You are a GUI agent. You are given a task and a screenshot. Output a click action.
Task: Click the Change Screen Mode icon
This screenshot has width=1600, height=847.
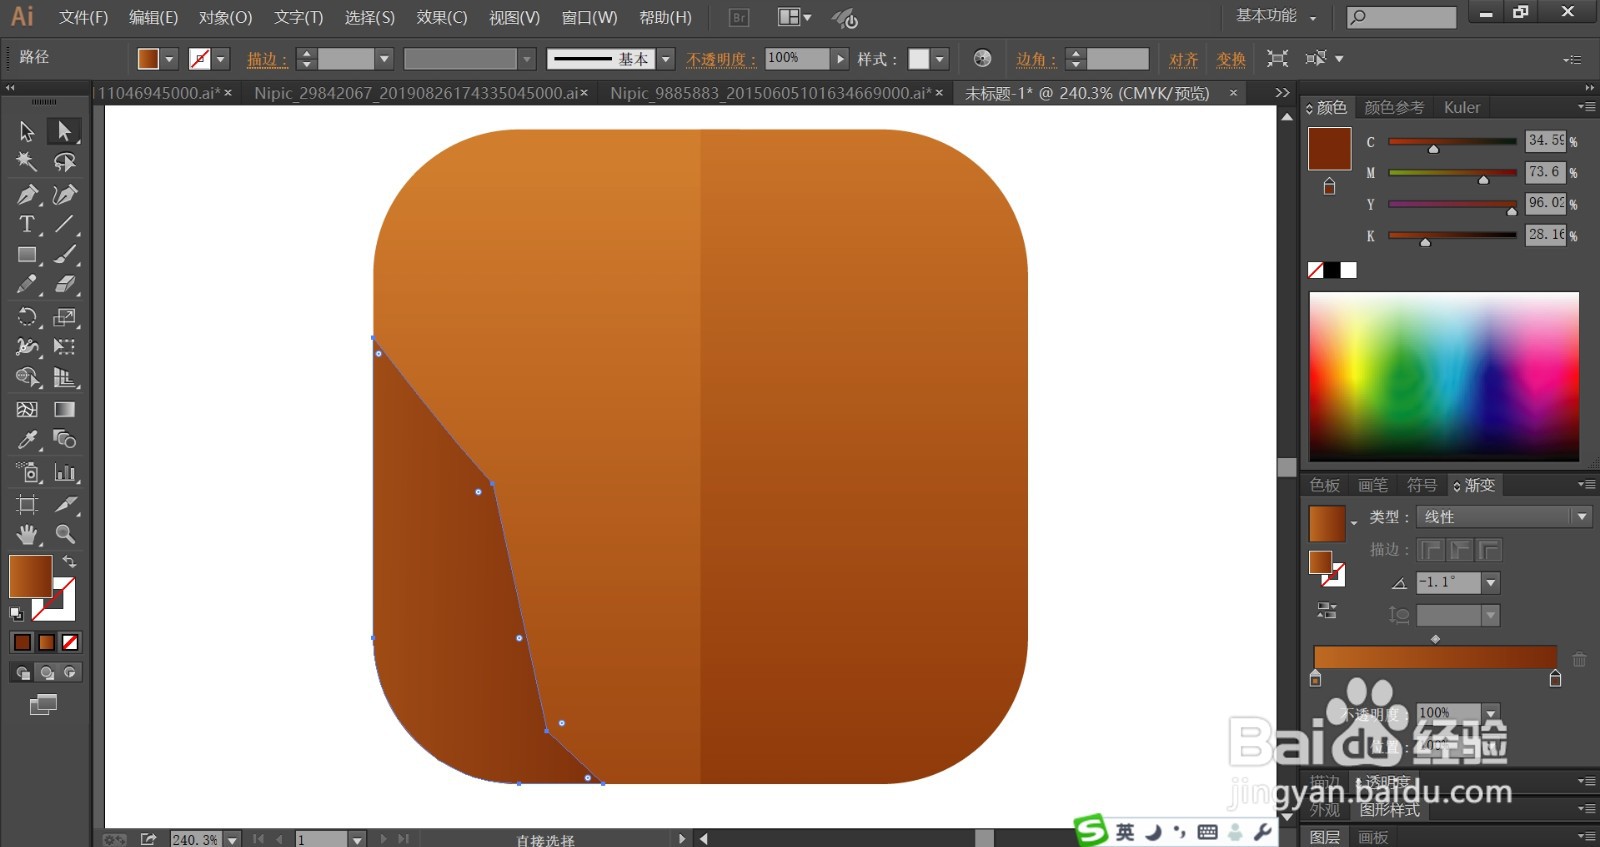click(x=43, y=705)
